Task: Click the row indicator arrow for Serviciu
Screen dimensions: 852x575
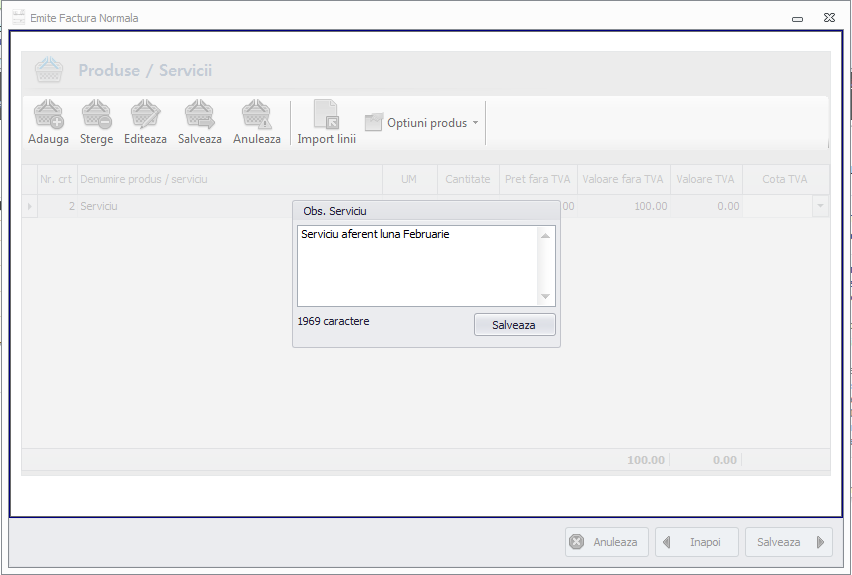Action: [x=29, y=206]
